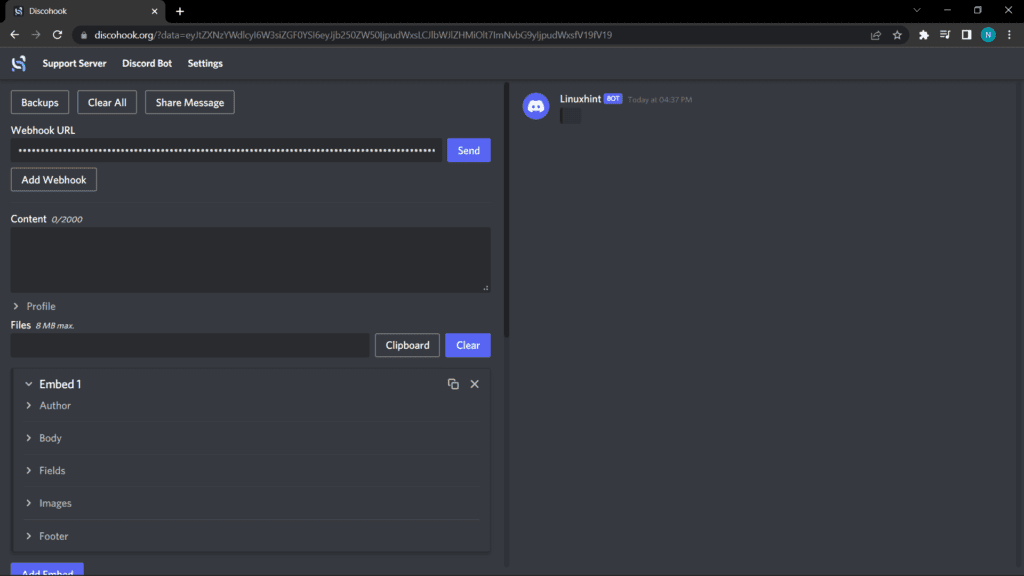Click the share page icon in address bar
Viewport: 1024px width, 576px height.
(x=876, y=35)
